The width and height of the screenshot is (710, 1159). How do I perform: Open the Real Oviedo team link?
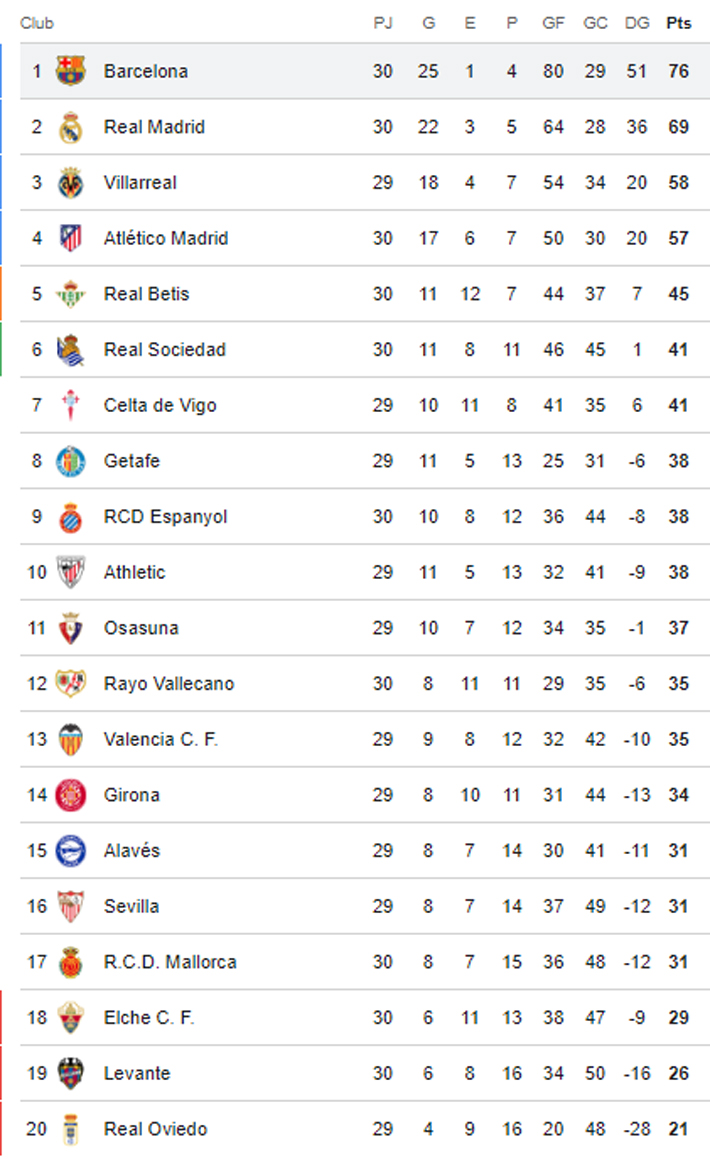tap(155, 1129)
